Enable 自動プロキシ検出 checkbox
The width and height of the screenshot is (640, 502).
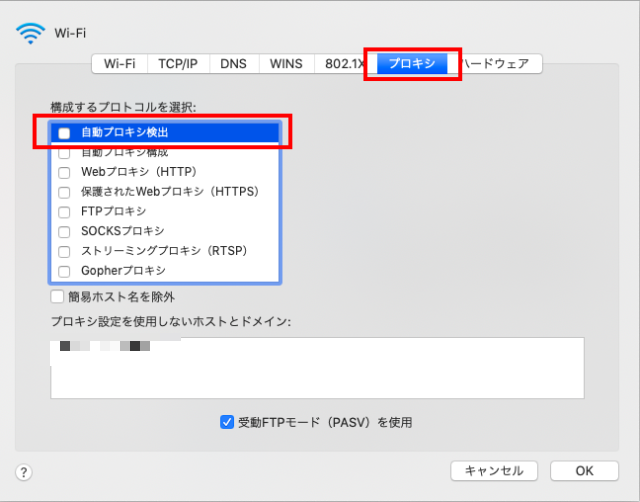point(64,133)
